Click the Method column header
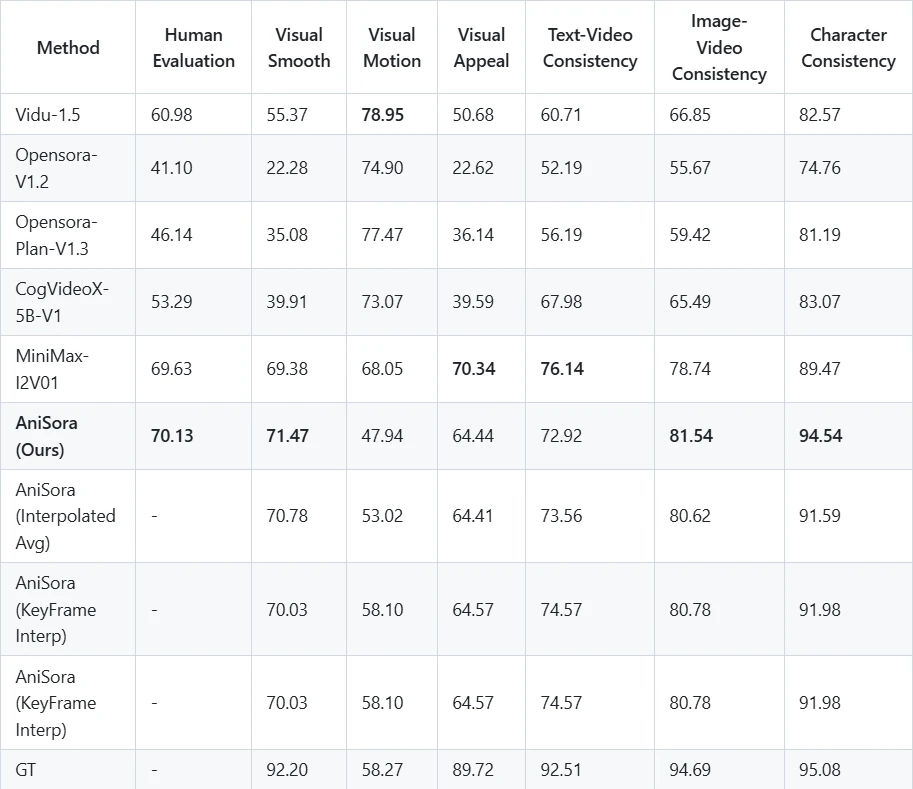Viewport: 913px width, 789px height. (x=68, y=47)
